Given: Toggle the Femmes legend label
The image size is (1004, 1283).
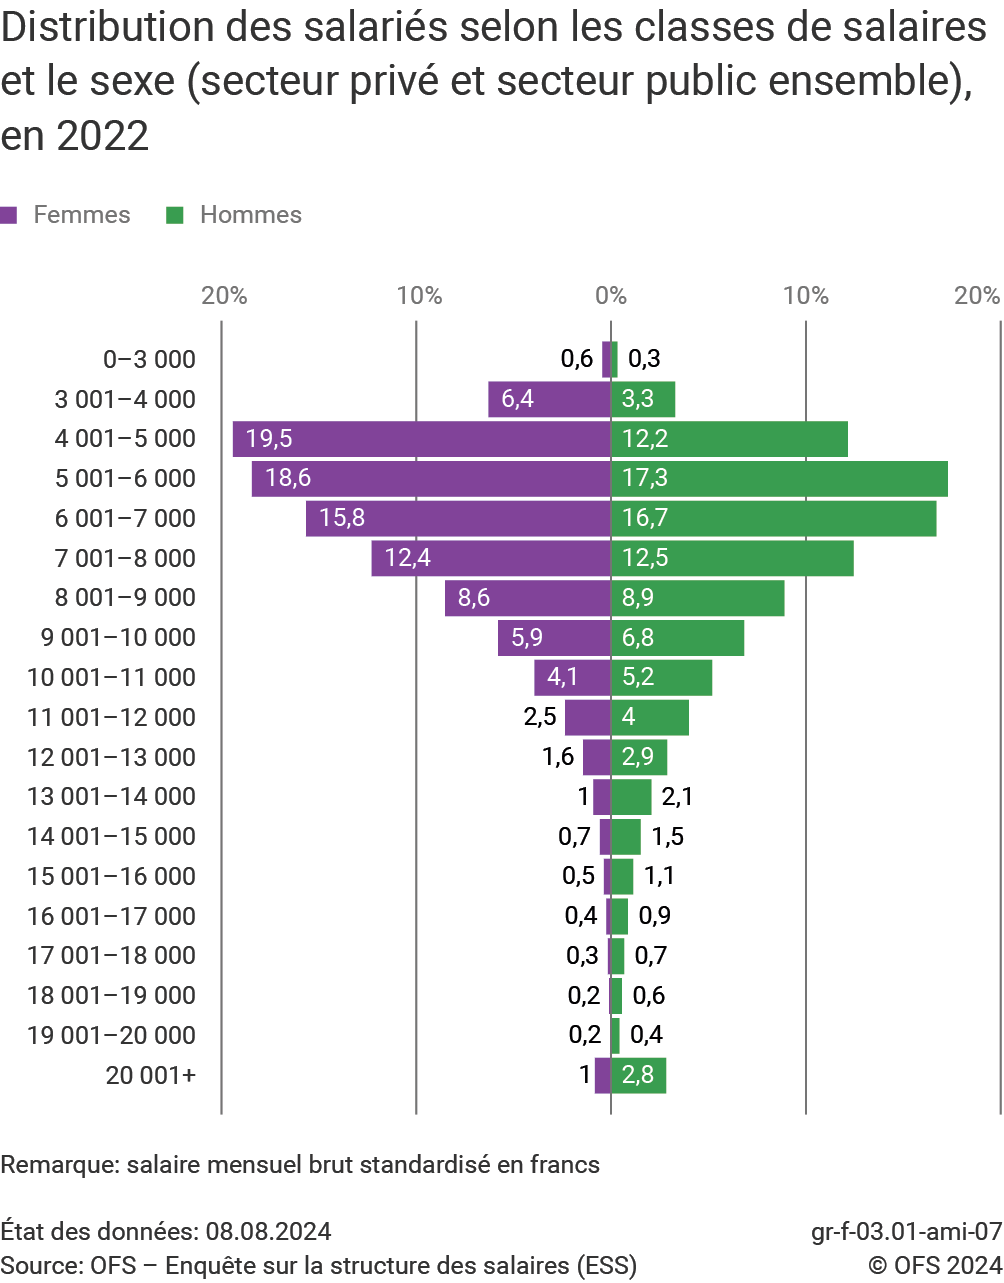Looking at the screenshot, I should (x=81, y=215).
